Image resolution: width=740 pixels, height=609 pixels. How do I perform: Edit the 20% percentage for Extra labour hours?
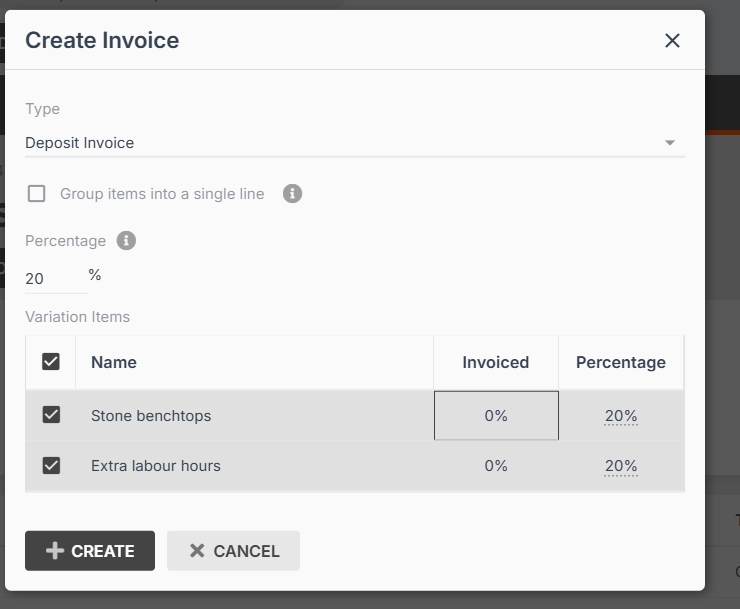621,466
